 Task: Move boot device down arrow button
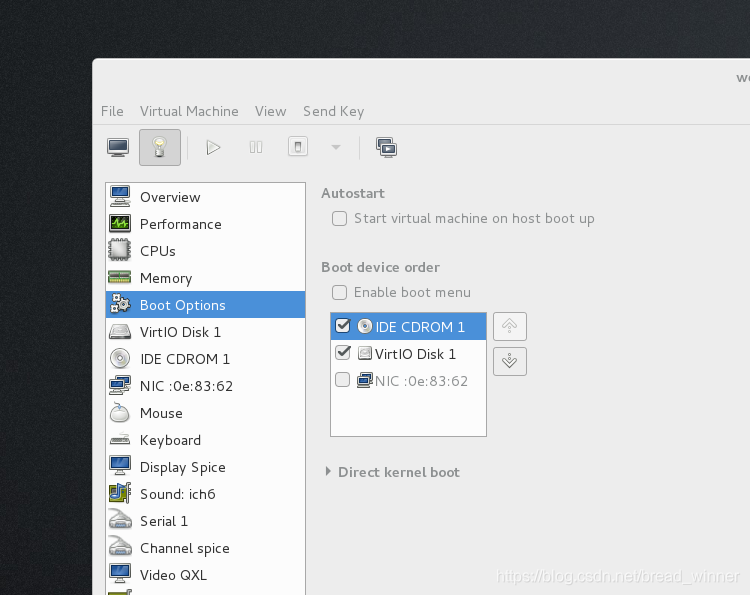[x=510, y=361]
